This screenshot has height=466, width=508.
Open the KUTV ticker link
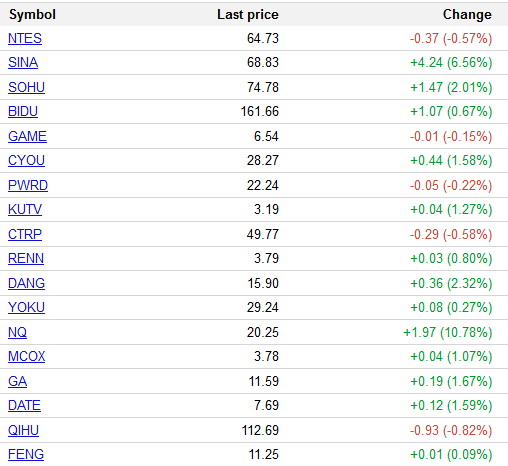[25, 209]
